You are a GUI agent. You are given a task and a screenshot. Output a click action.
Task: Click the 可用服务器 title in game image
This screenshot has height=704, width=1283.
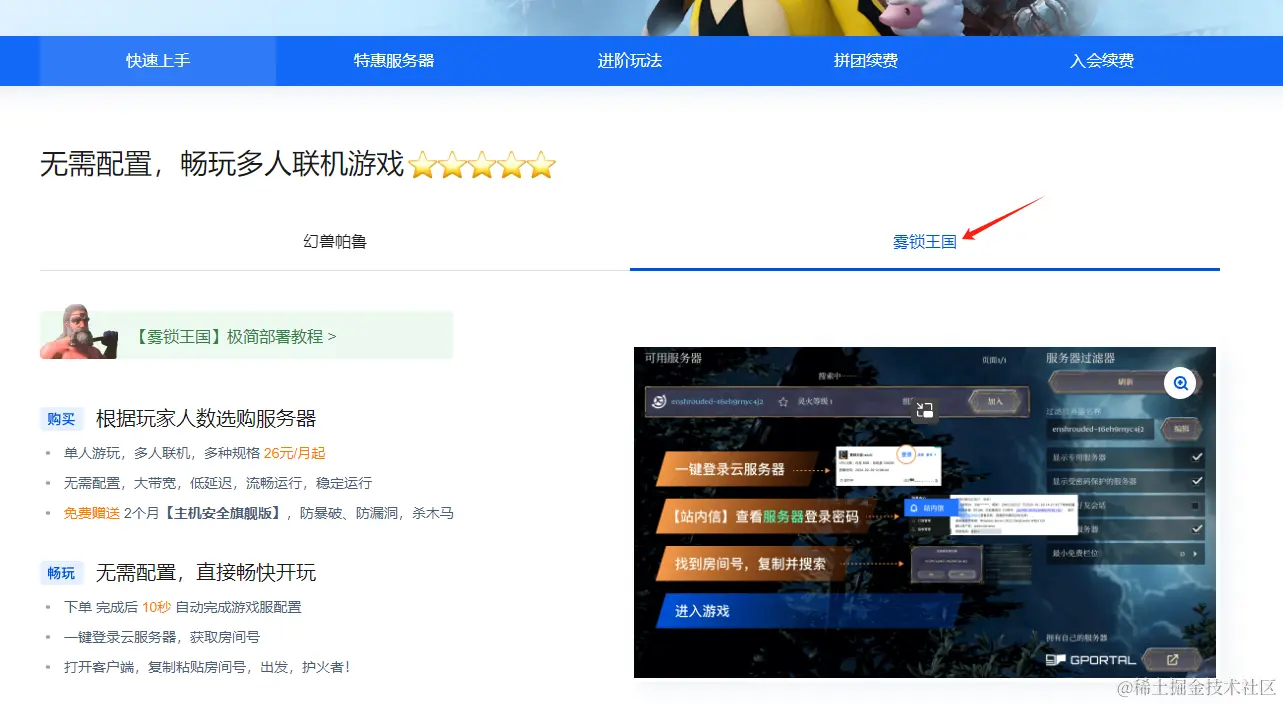point(673,358)
